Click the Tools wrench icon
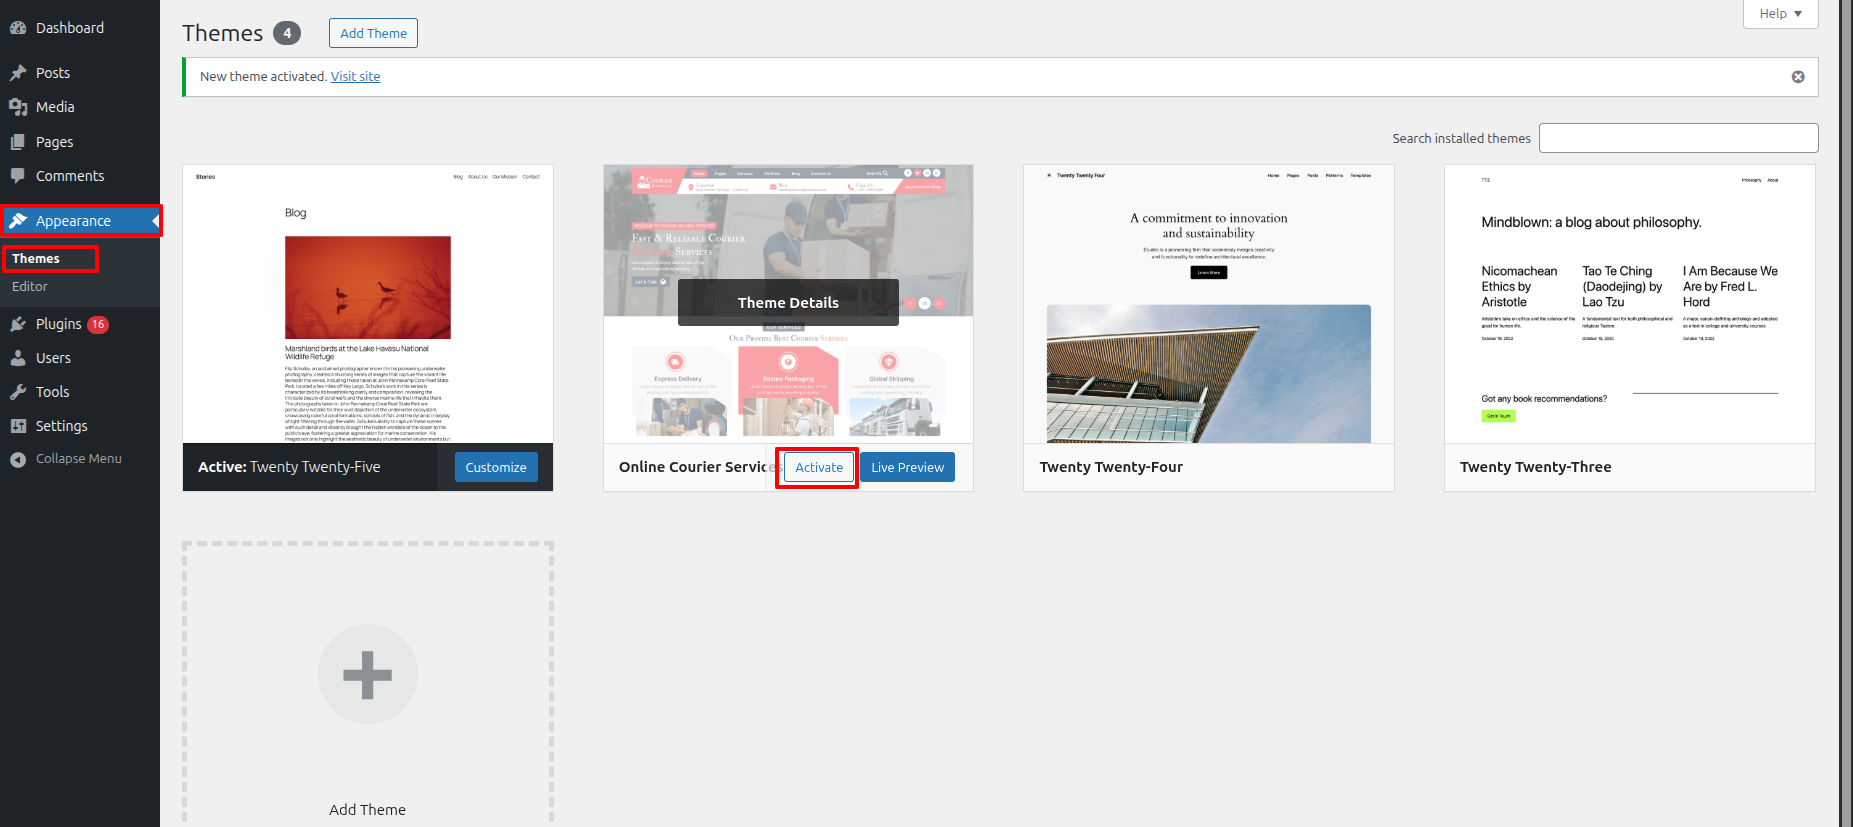The height and width of the screenshot is (827, 1853). point(18,392)
